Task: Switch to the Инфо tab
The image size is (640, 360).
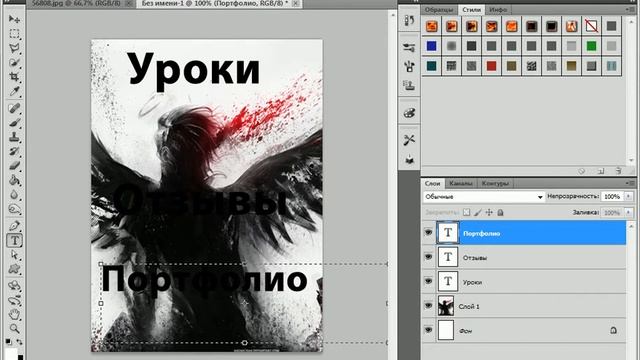Action: coord(498,9)
